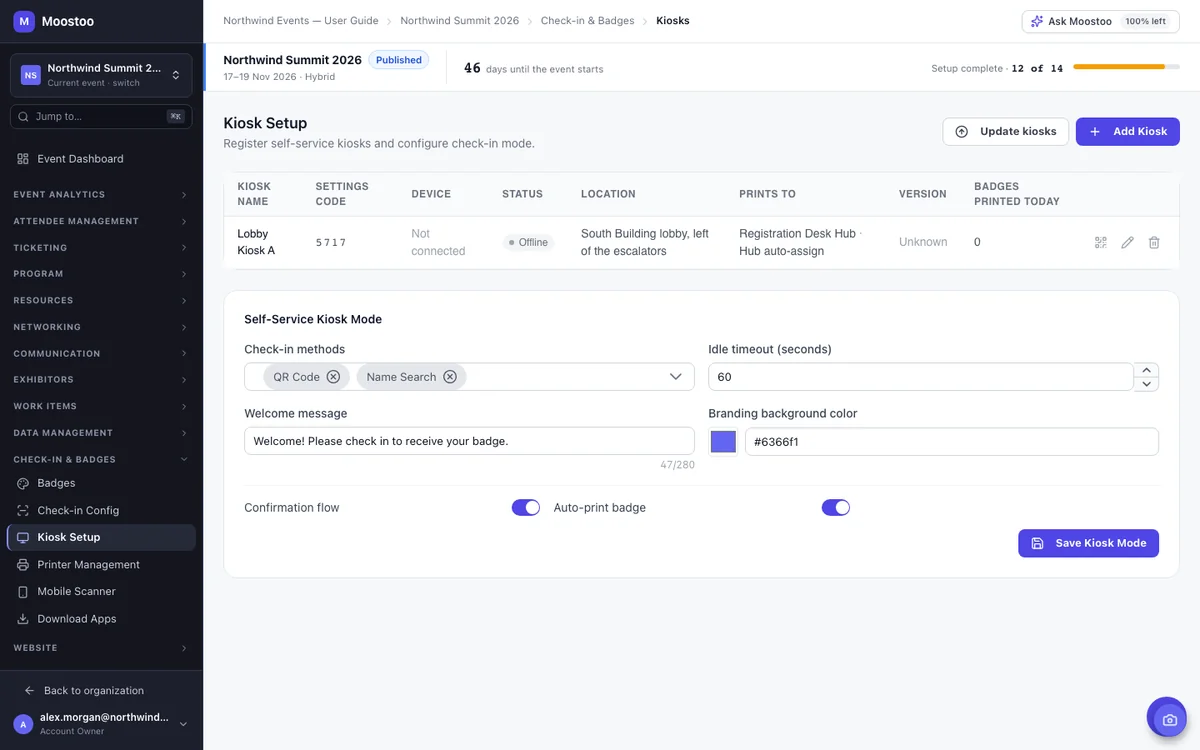Open the account menu chevron for alex.morgan
The width and height of the screenshot is (1200, 750).
[183, 724]
